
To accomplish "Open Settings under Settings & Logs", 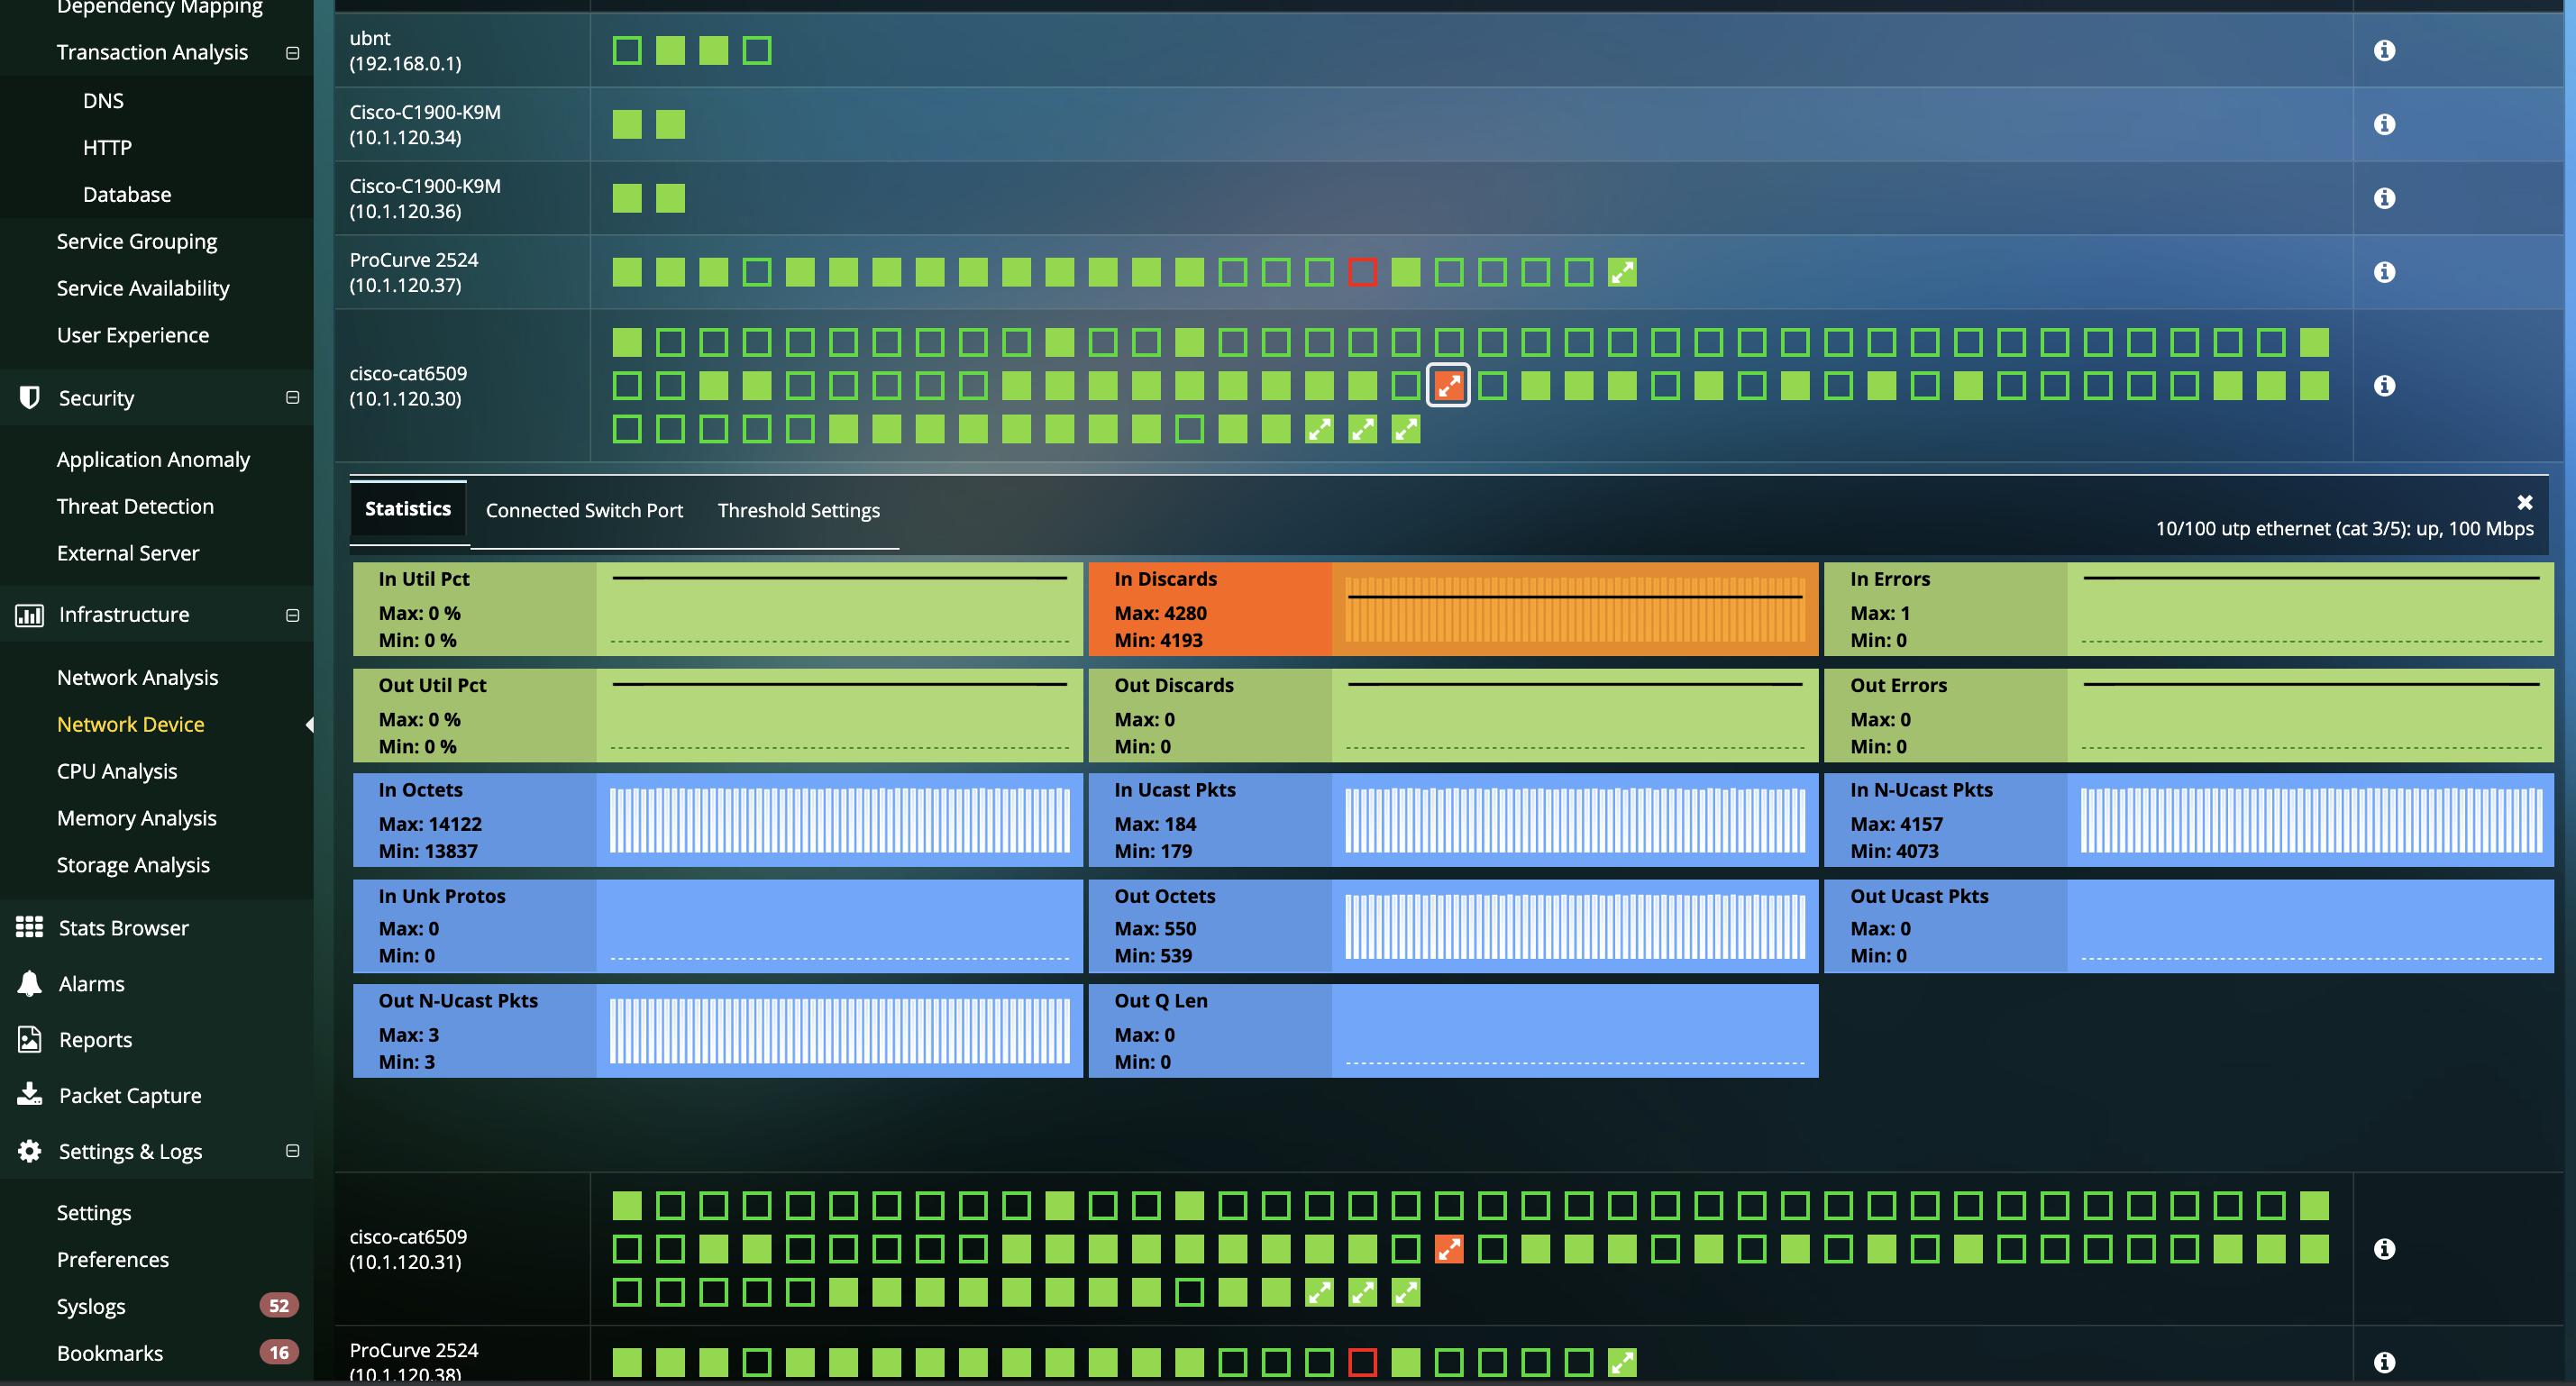I will (94, 1212).
